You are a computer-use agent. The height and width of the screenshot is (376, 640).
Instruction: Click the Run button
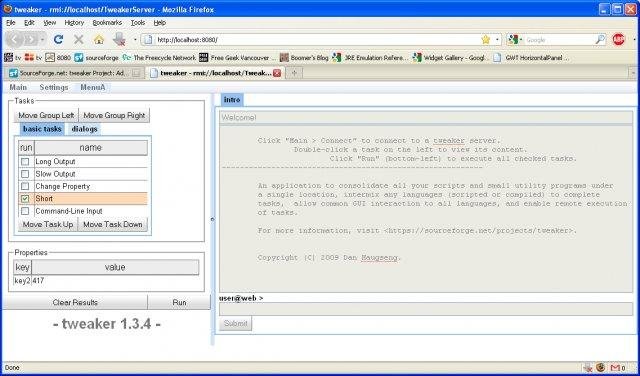pyautogui.click(x=179, y=303)
